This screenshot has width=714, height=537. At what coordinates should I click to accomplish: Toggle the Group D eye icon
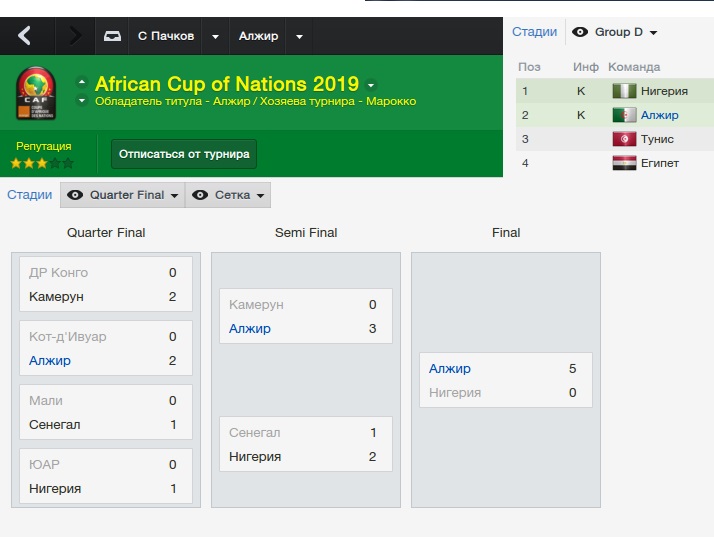coord(580,32)
